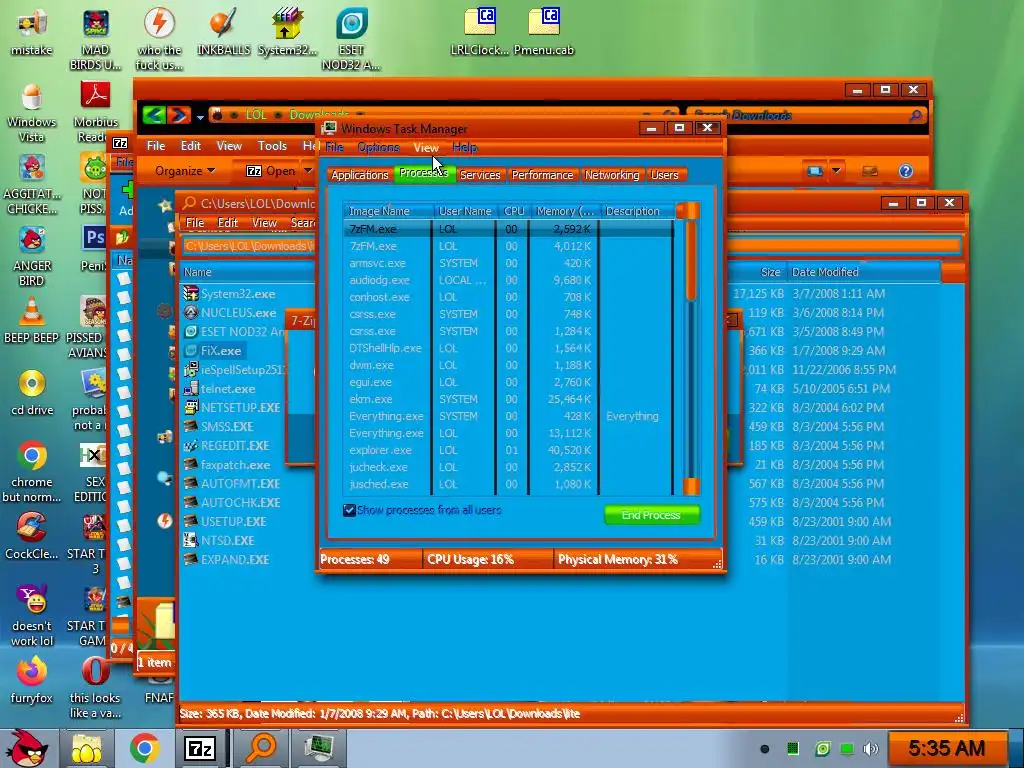Image resolution: width=1024 pixels, height=768 pixels.
Task: Expand the Organize dropdown in Explorer
Action: click(185, 171)
